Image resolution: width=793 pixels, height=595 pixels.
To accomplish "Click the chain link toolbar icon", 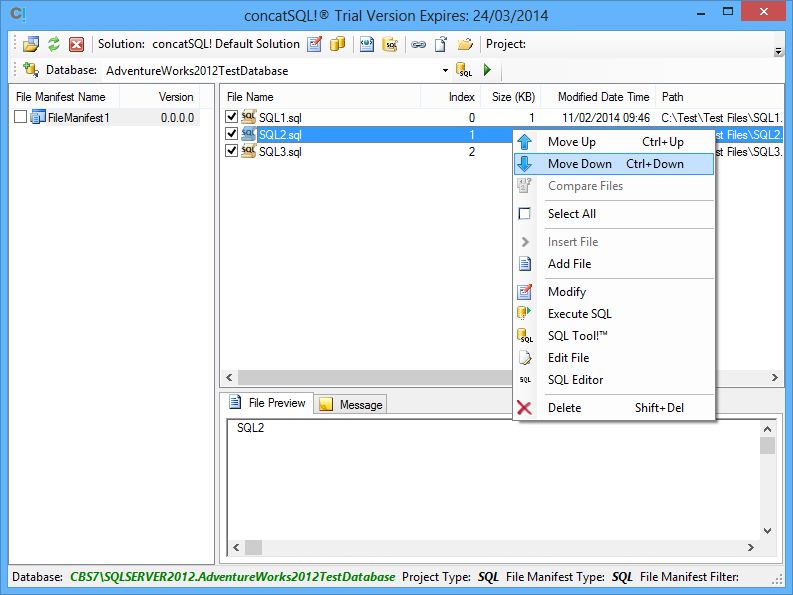I will pyautogui.click(x=418, y=45).
